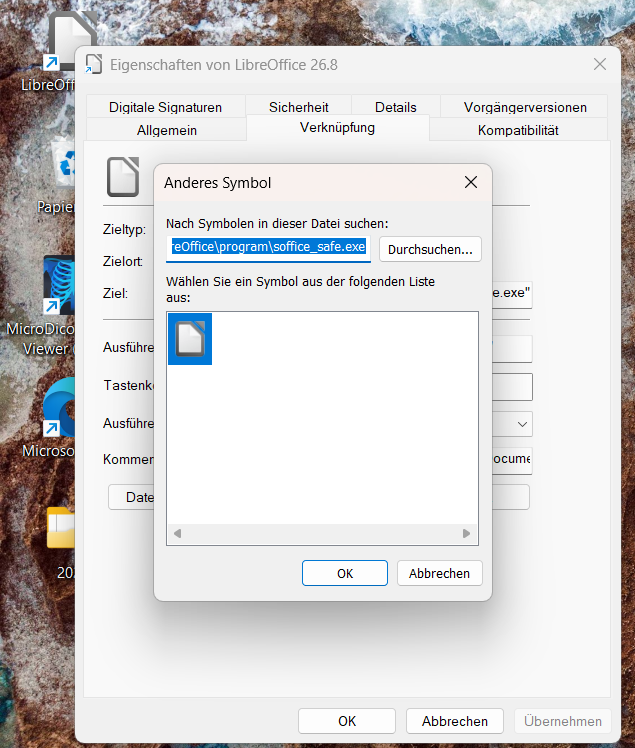Click the Dateipfad öffnen button left edge
This screenshot has height=748, width=635.
132,497
